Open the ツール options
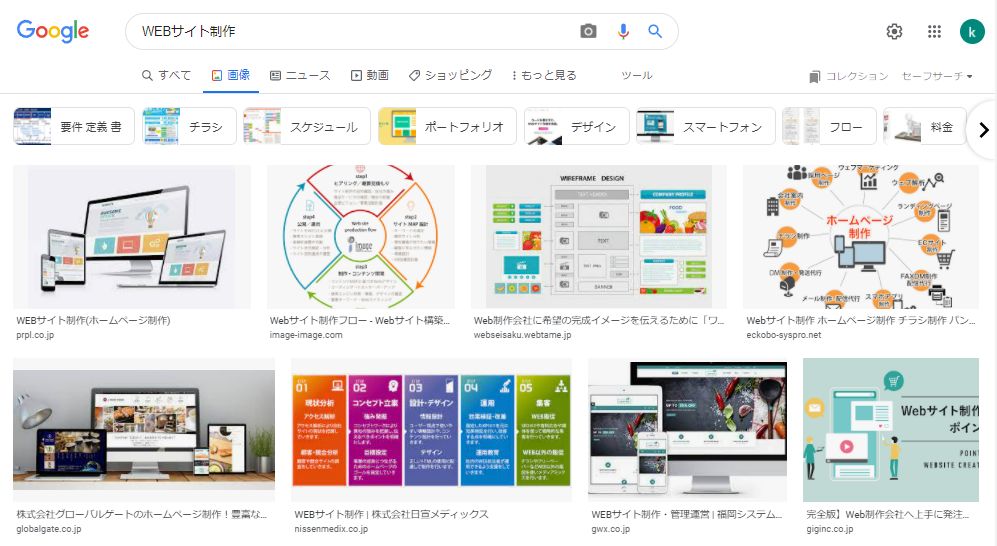The image size is (997, 546). coord(636,75)
